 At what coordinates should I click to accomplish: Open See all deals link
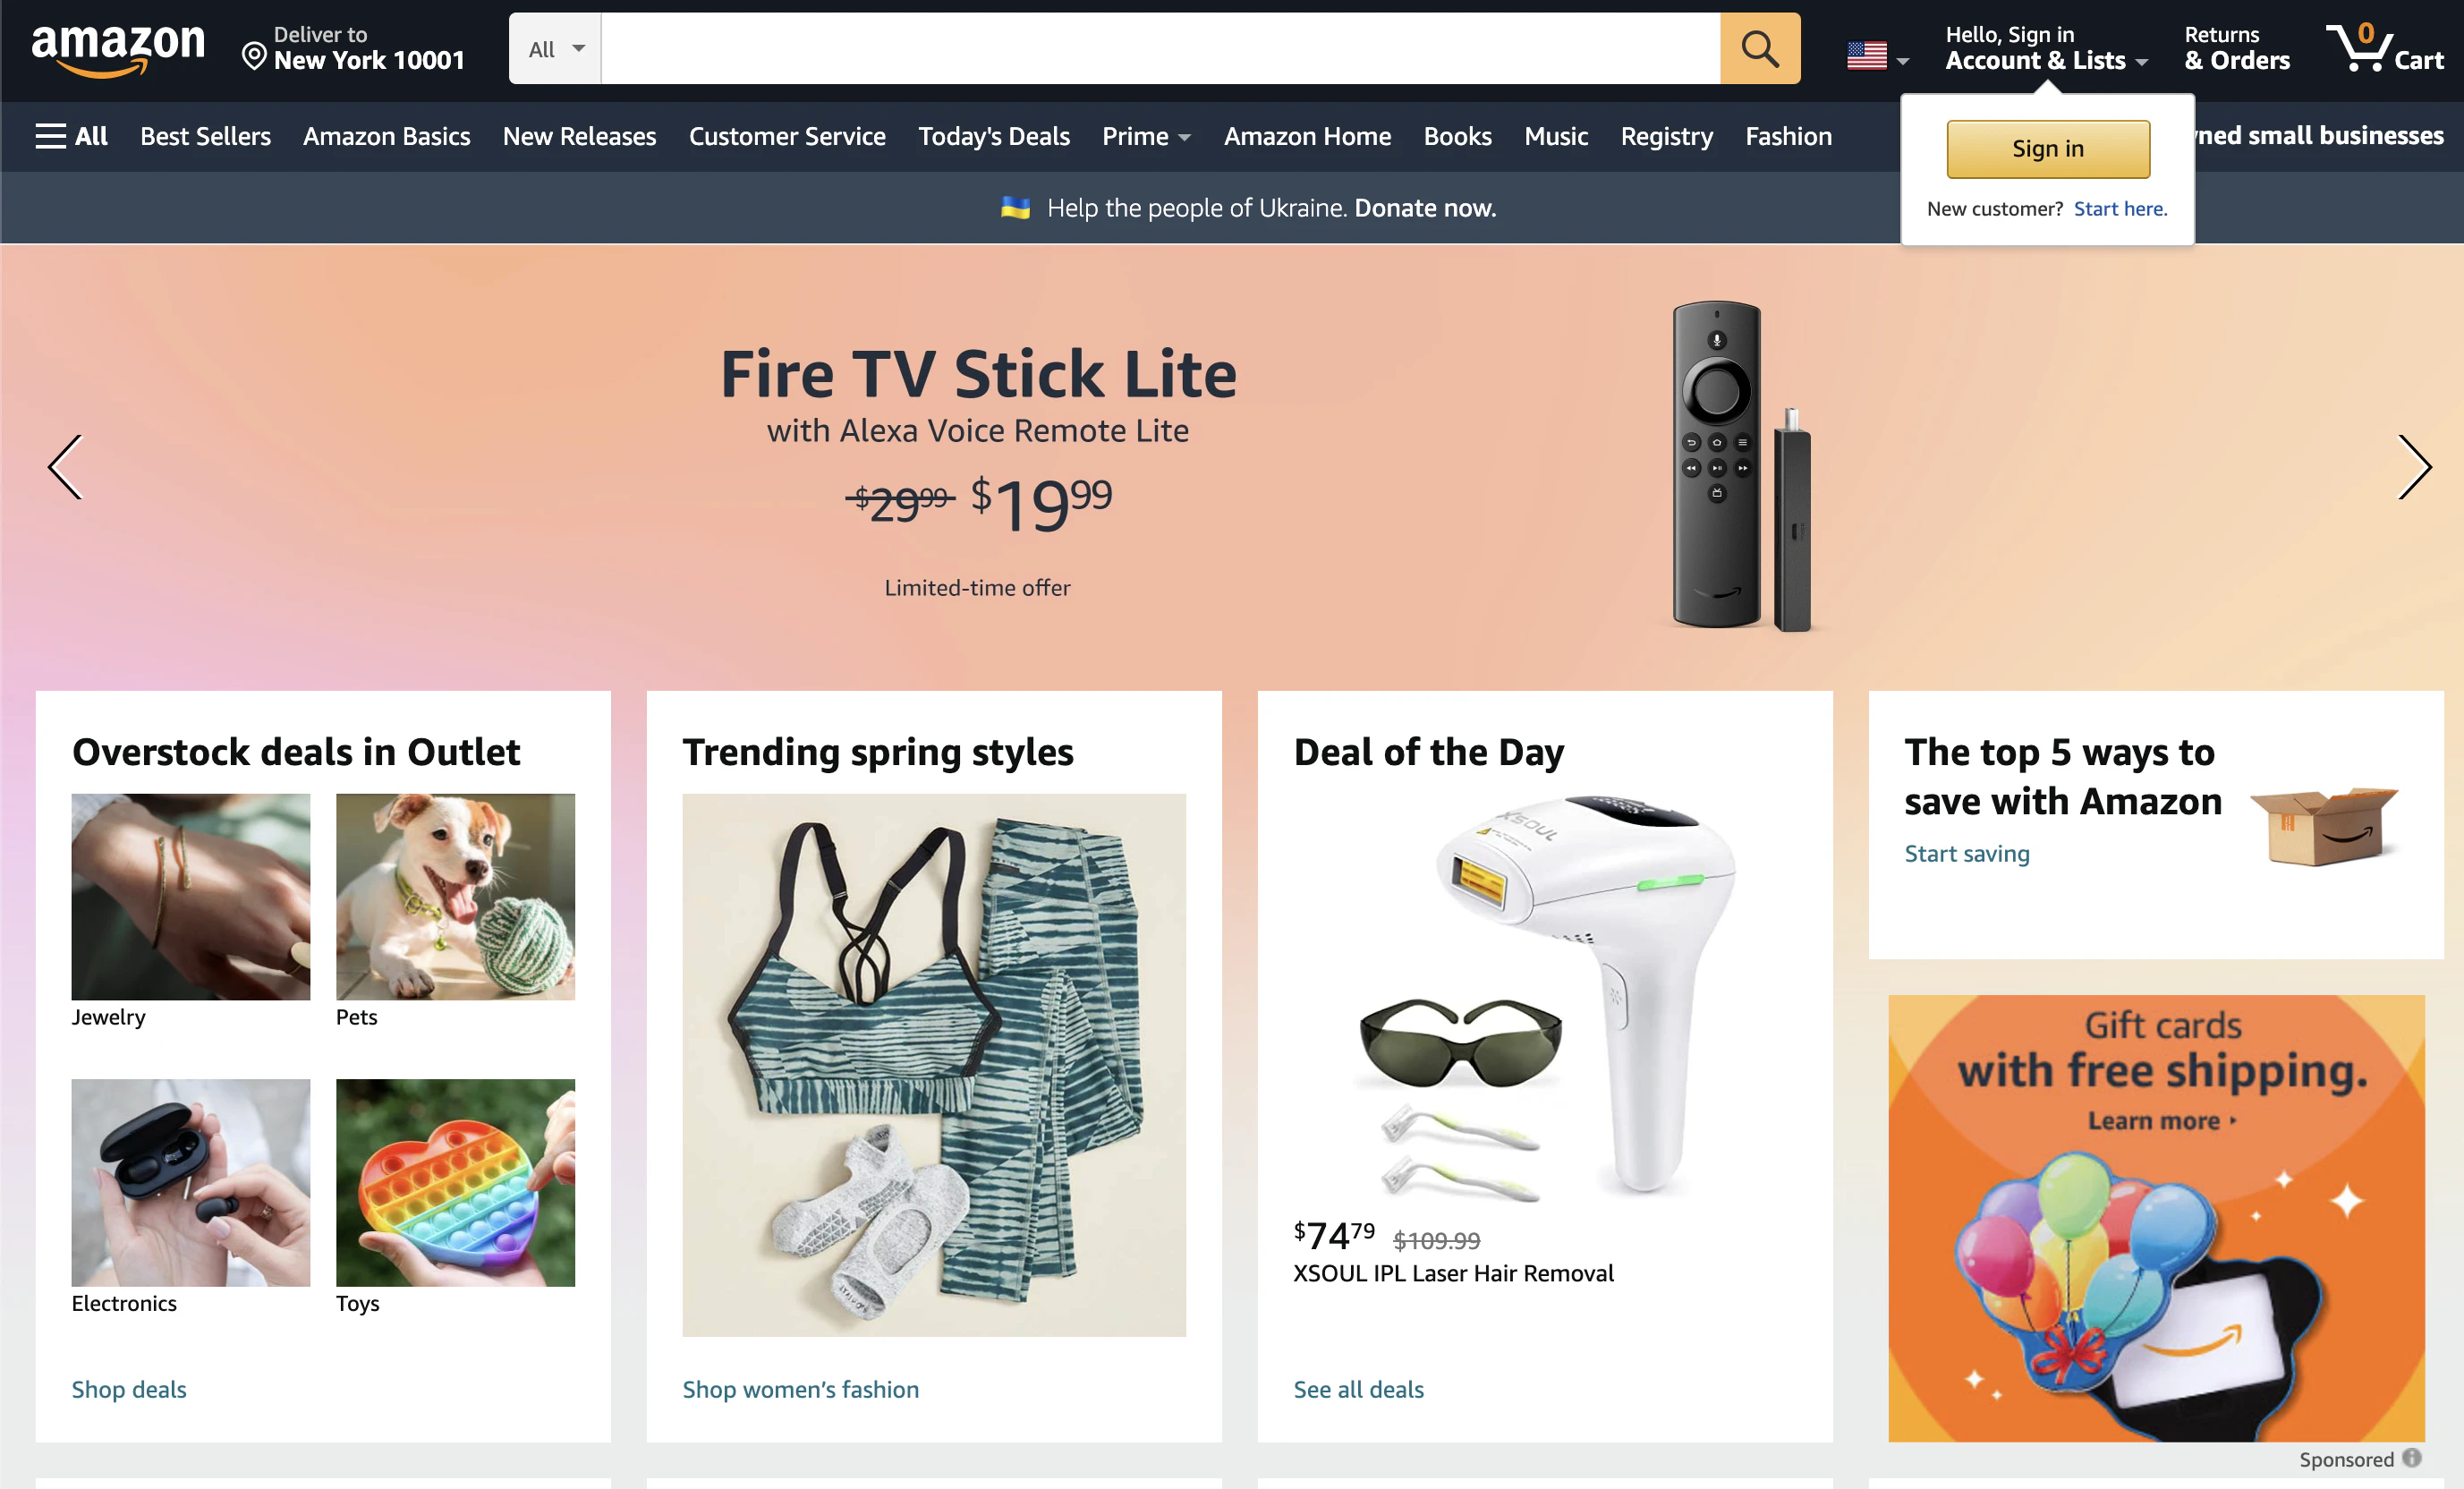(1358, 1389)
